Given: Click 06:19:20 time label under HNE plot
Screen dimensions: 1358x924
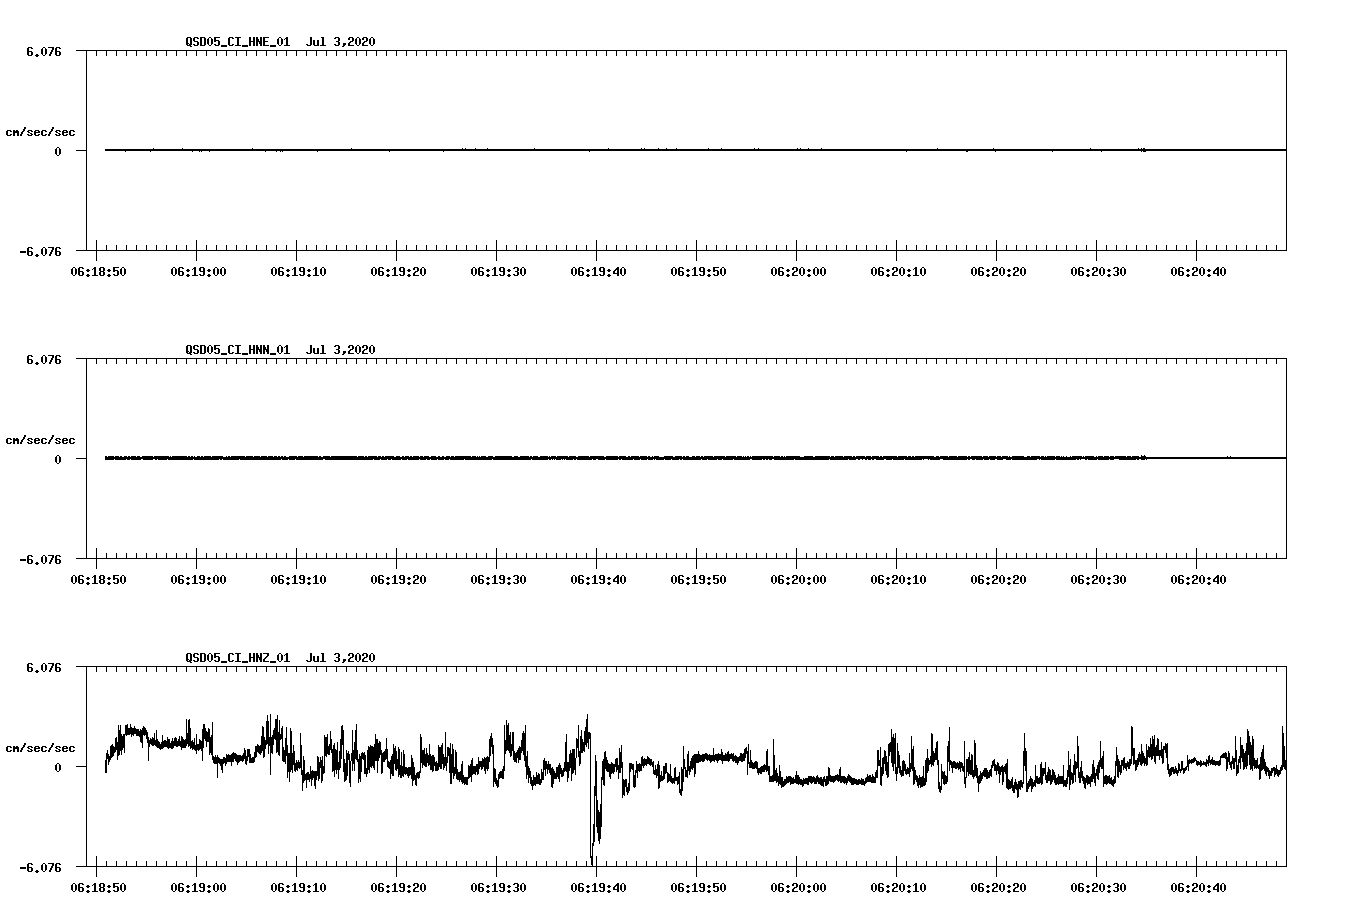Looking at the screenshot, I should (398, 271).
